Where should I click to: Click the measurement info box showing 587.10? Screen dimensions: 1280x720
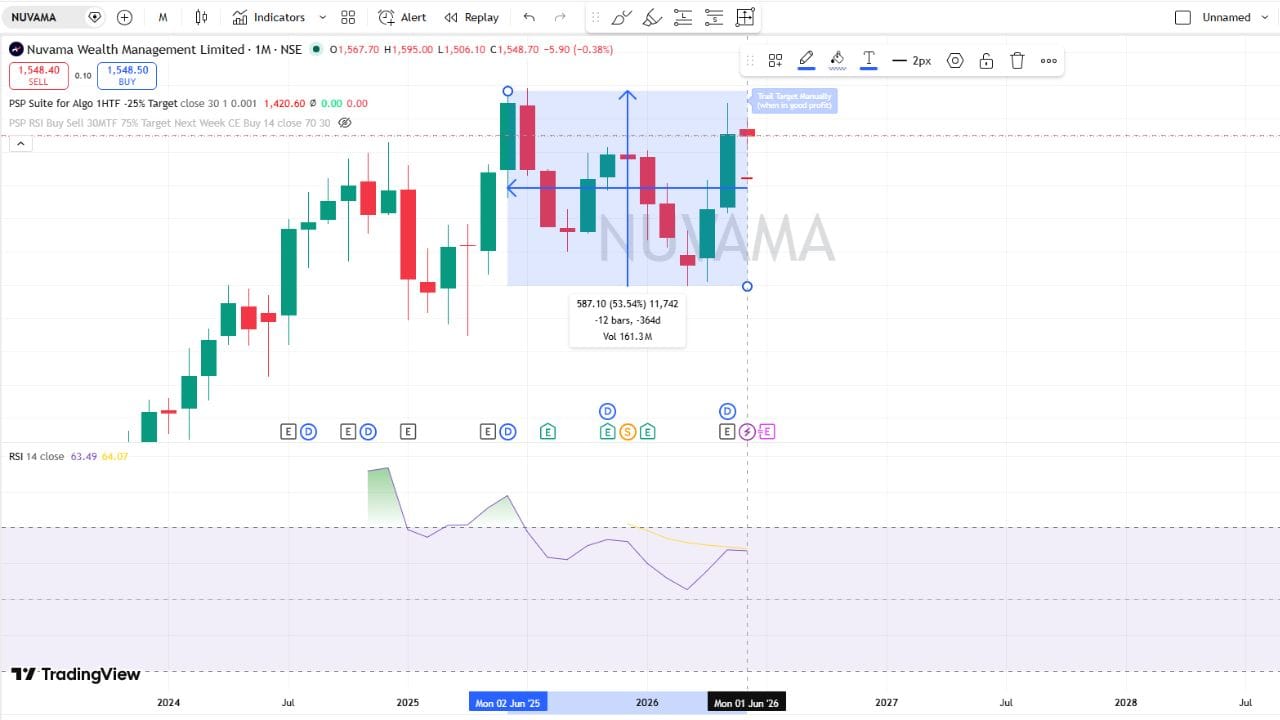click(x=627, y=320)
